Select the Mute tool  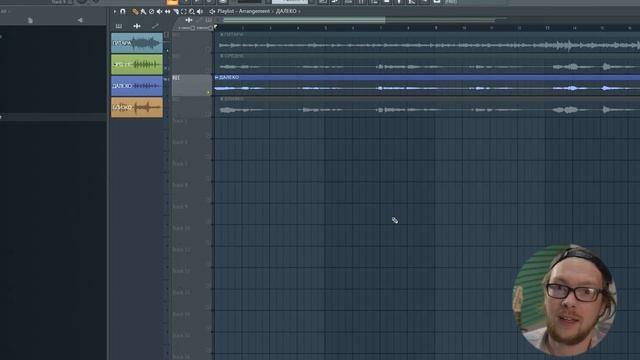160,11
